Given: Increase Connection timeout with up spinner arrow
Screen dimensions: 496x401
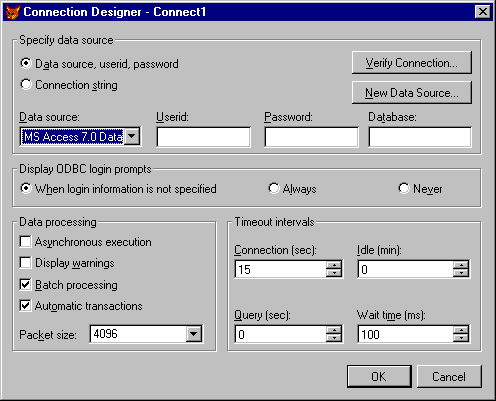Looking at the screenshot, I should (x=334, y=265).
